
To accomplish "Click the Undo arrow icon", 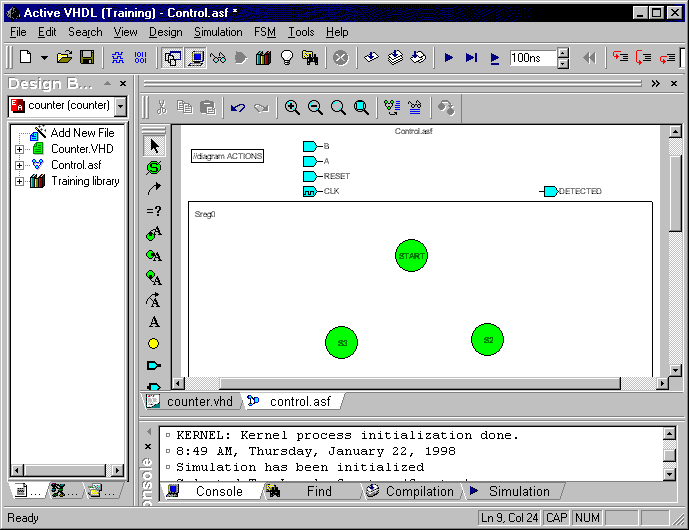I will 238,107.
